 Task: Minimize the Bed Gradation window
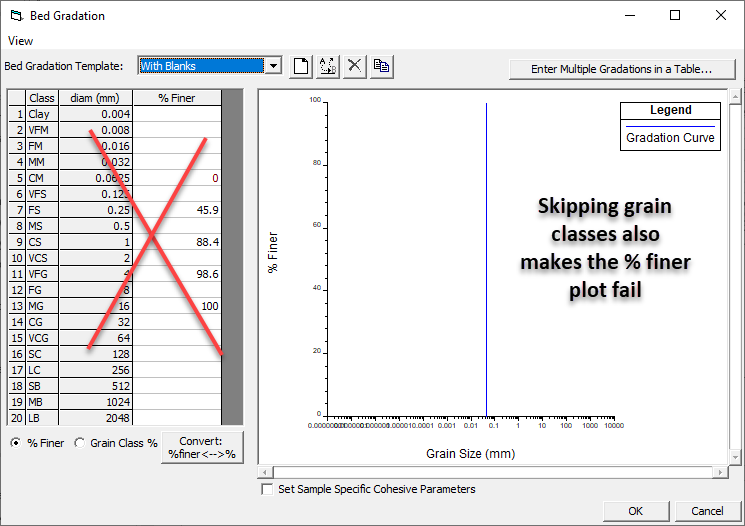click(630, 16)
